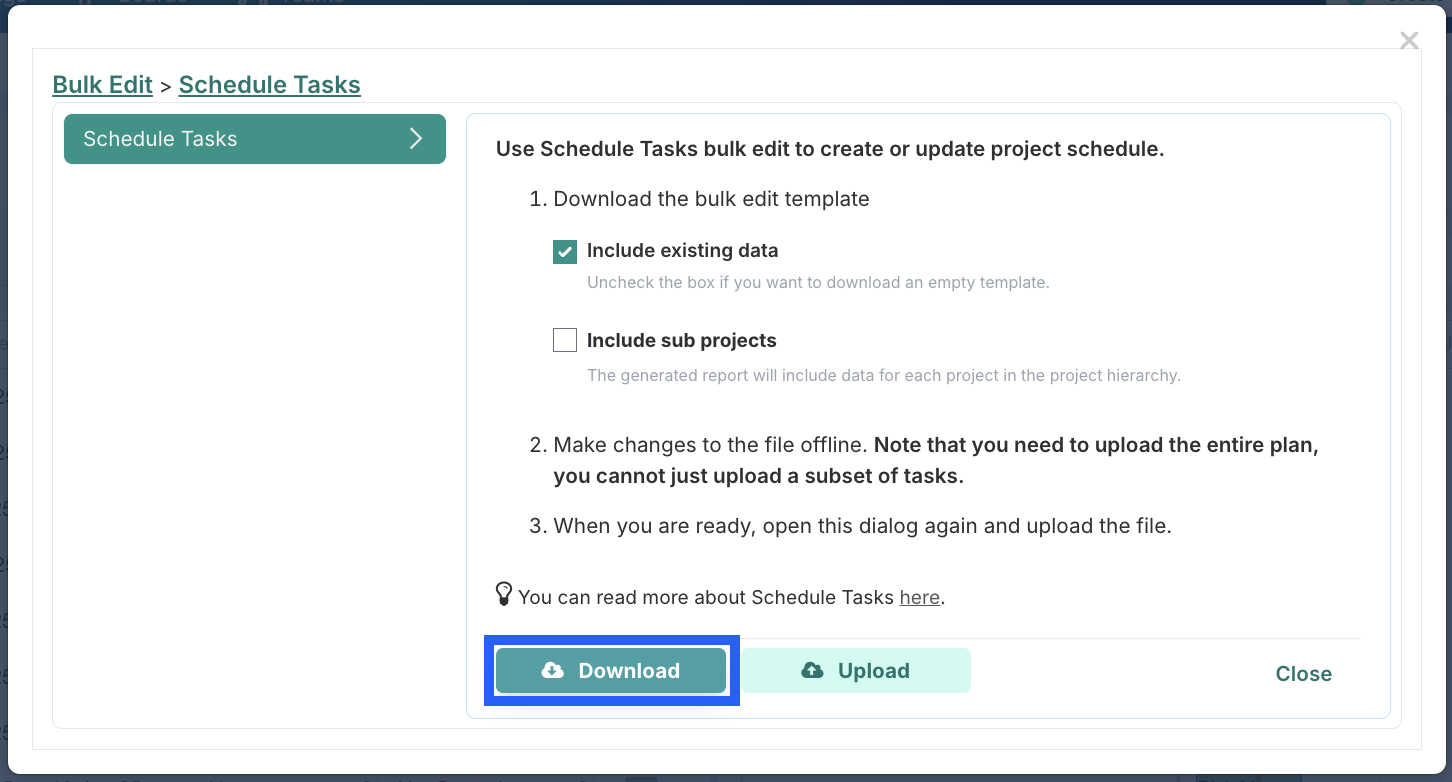Enable the Include sub projects checkbox
This screenshot has height=782, width=1452.
pyautogui.click(x=565, y=341)
